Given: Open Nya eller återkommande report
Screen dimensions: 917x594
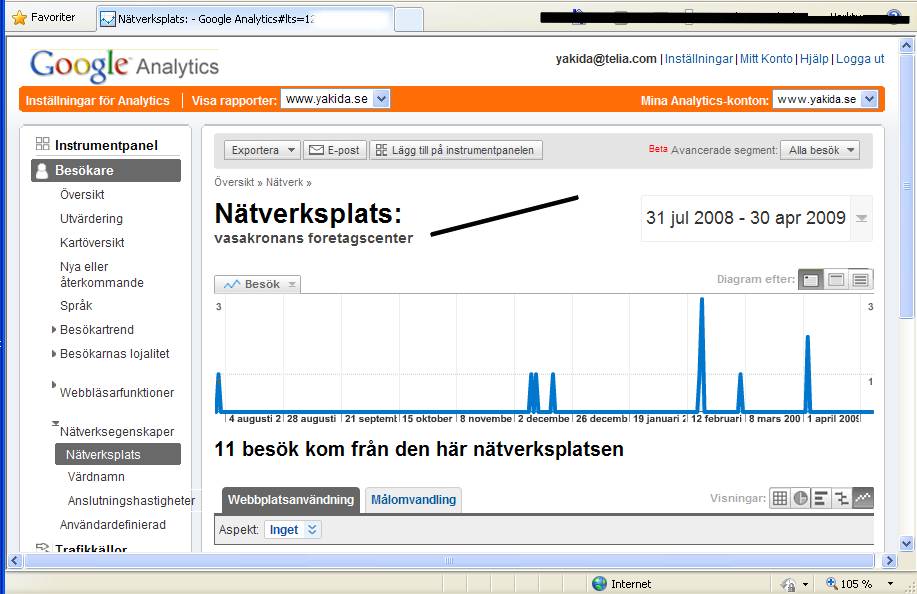Looking at the screenshot, I should [x=102, y=275].
